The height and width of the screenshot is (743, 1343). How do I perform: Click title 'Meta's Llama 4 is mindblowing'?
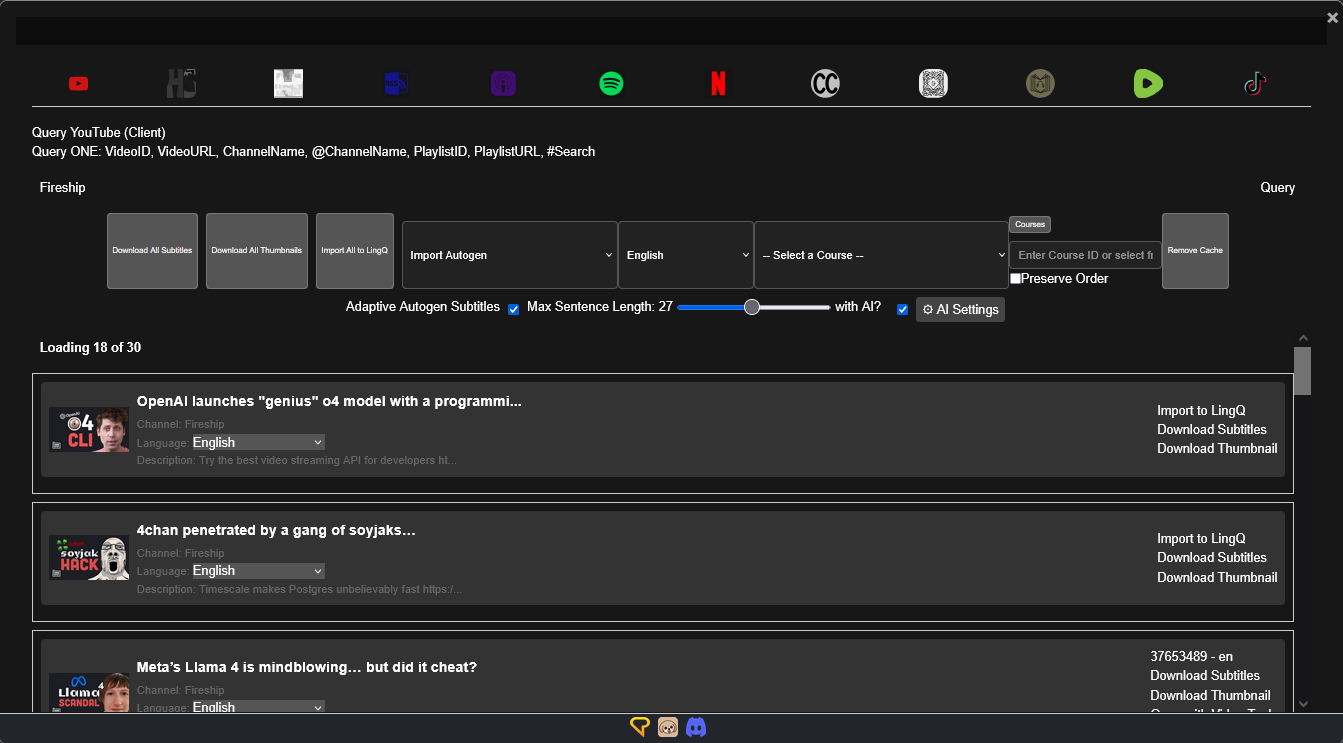click(x=307, y=667)
